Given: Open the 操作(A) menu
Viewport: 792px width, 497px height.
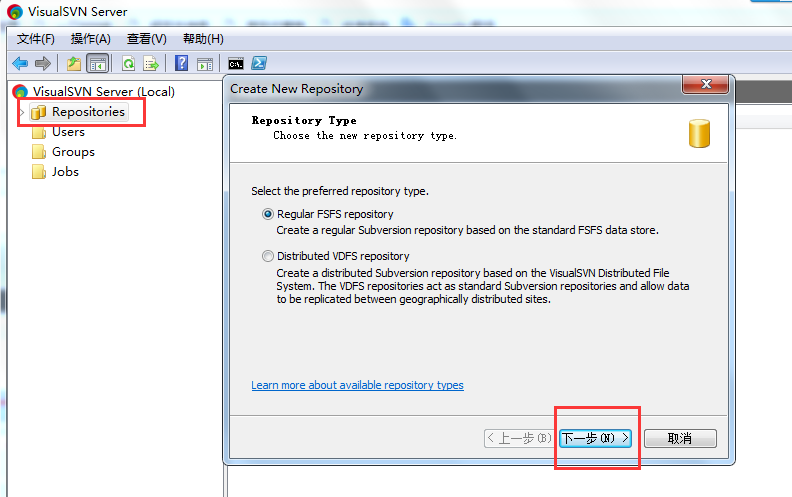Looking at the screenshot, I should coord(90,39).
